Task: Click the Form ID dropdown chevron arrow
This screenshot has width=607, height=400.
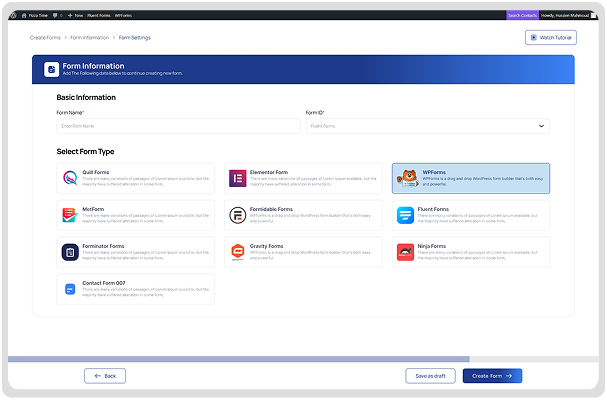Action: pyautogui.click(x=541, y=126)
